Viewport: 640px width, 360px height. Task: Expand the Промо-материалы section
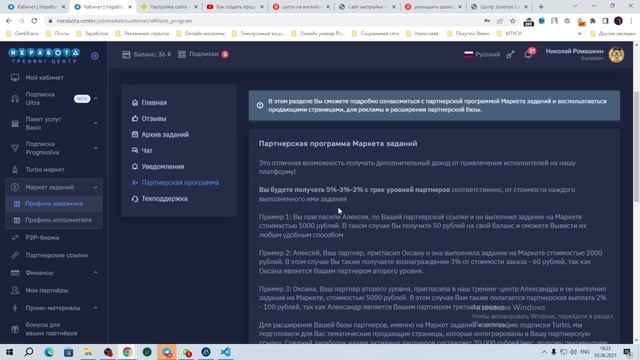[96, 307]
